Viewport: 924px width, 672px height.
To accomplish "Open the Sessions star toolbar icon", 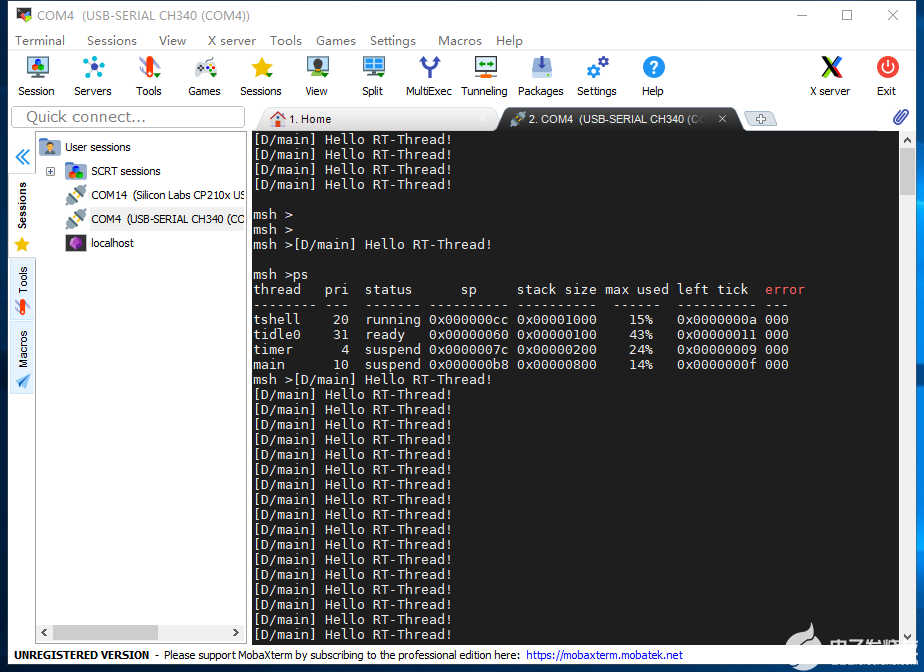I will click(x=260, y=76).
